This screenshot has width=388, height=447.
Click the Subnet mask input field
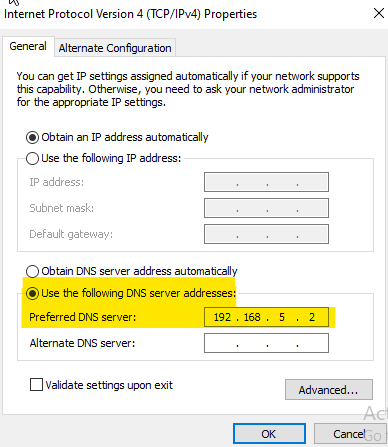pyautogui.click(x=266, y=208)
